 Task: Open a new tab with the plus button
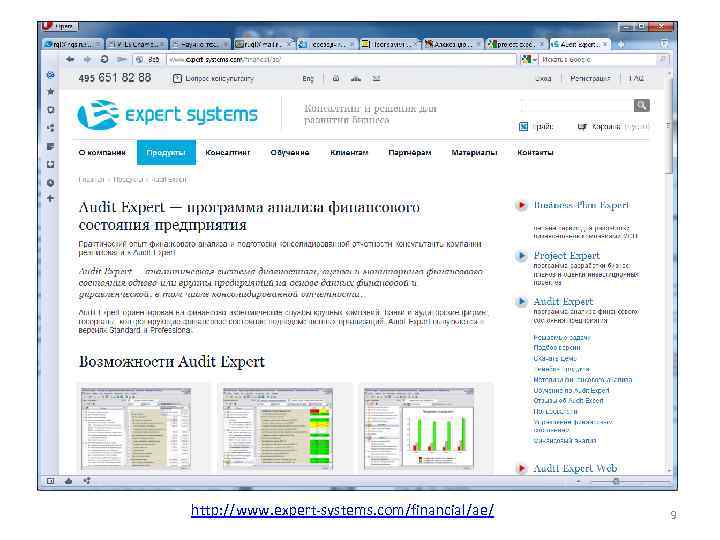click(621, 44)
